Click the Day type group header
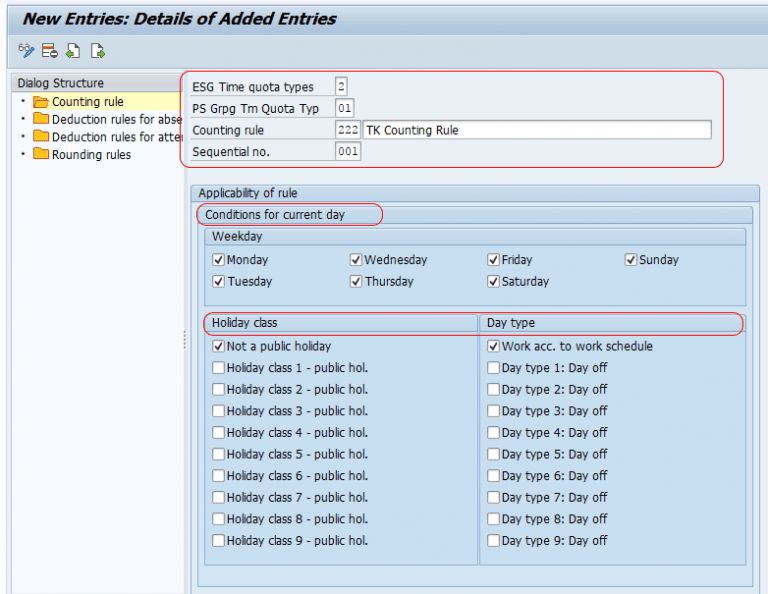This screenshot has height=594, width=768. pos(612,323)
